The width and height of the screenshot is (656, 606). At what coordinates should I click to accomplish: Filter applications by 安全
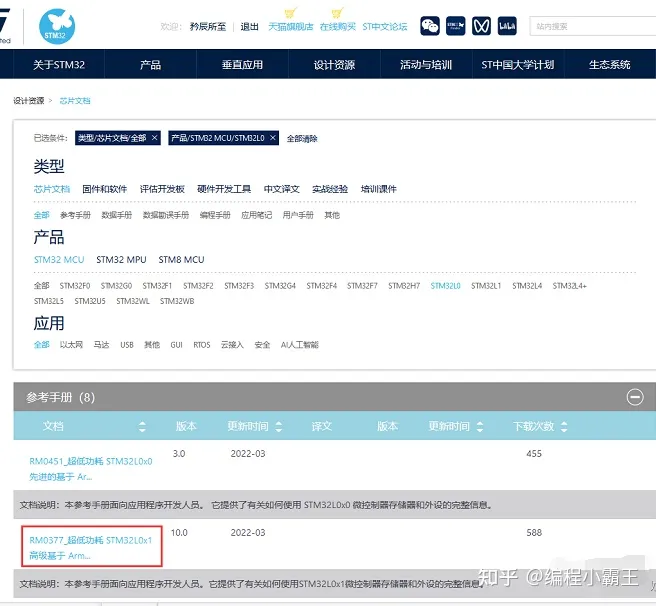click(262, 344)
